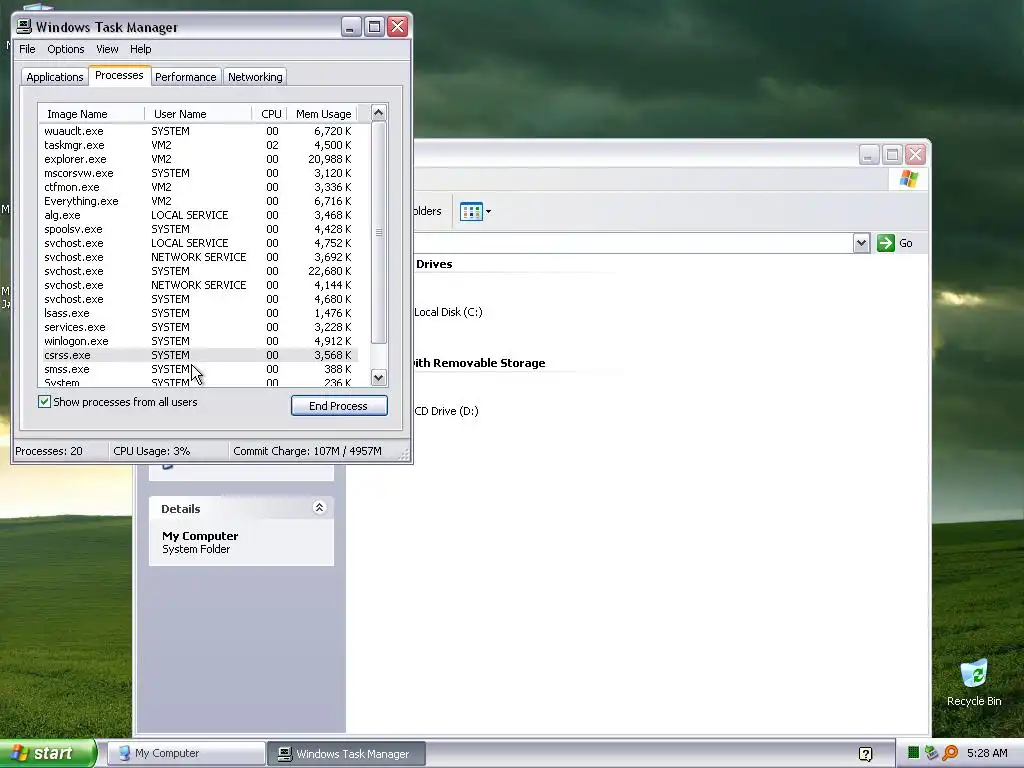Screen dimensions: 1024x768
Task: Click the process list scroll up arrow
Action: click(x=378, y=113)
